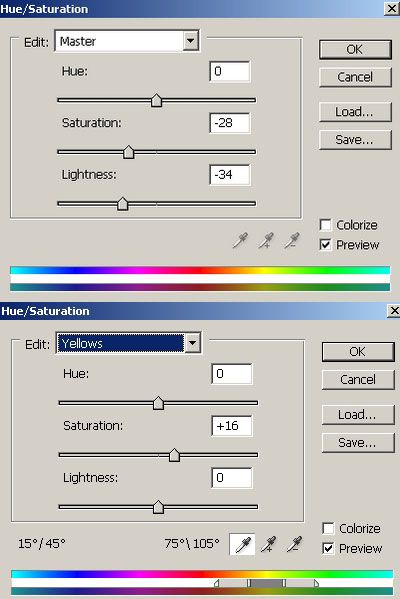This screenshot has width=400, height=599.
Task: Click grayed plus eyedropper in Master dialog
Action: [266, 241]
